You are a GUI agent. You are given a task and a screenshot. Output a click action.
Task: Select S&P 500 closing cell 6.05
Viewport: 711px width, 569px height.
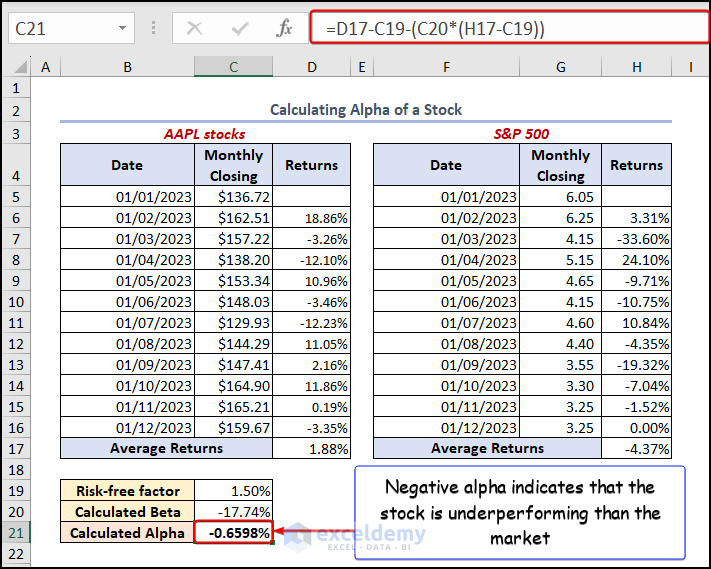(x=561, y=196)
